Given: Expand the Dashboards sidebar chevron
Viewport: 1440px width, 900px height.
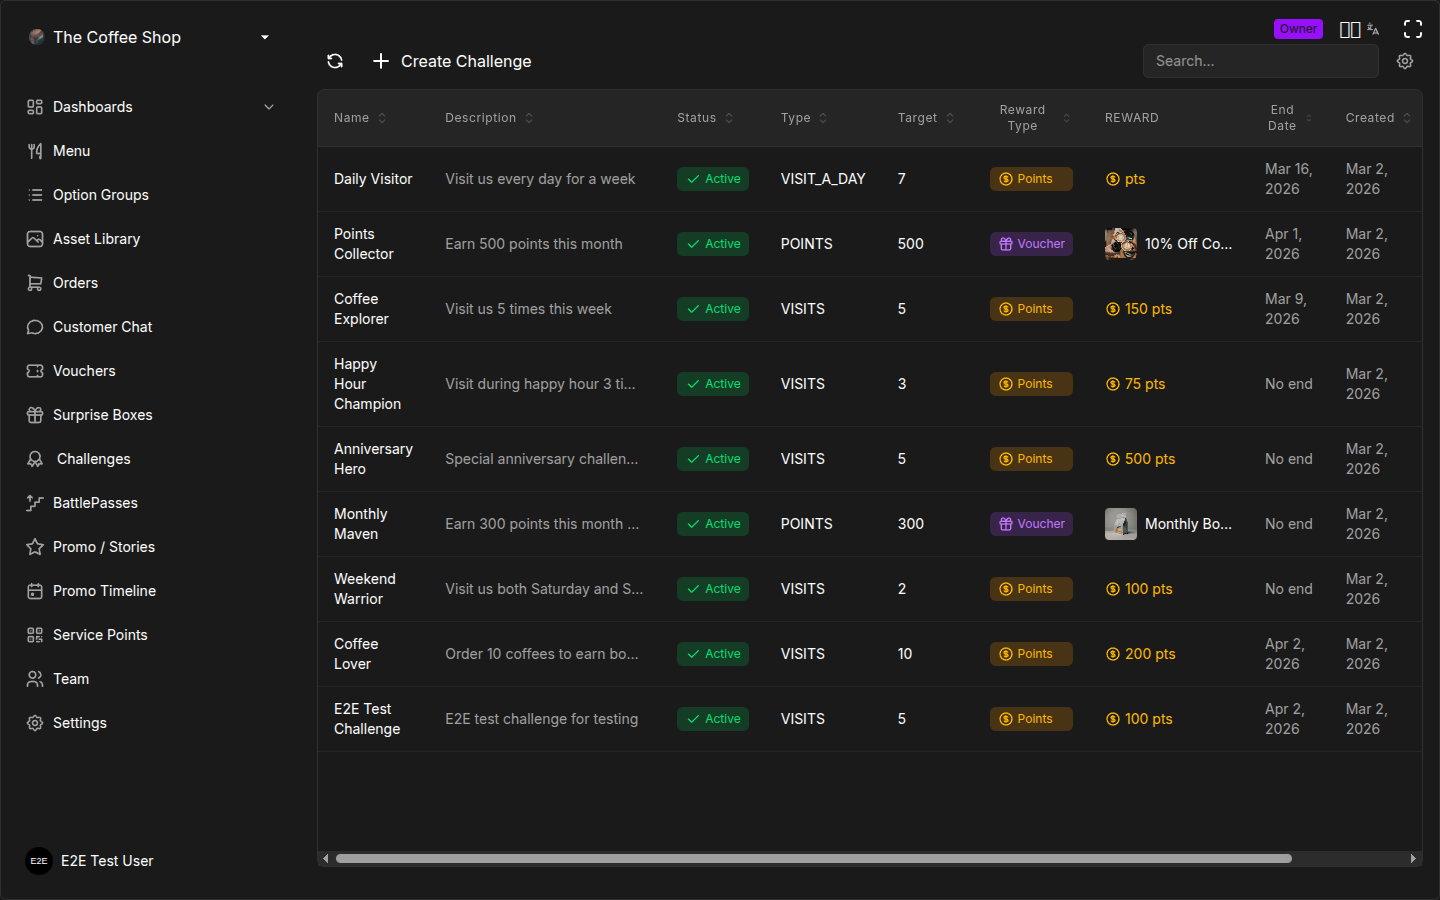Looking at the screenshot, I should 268,107.
